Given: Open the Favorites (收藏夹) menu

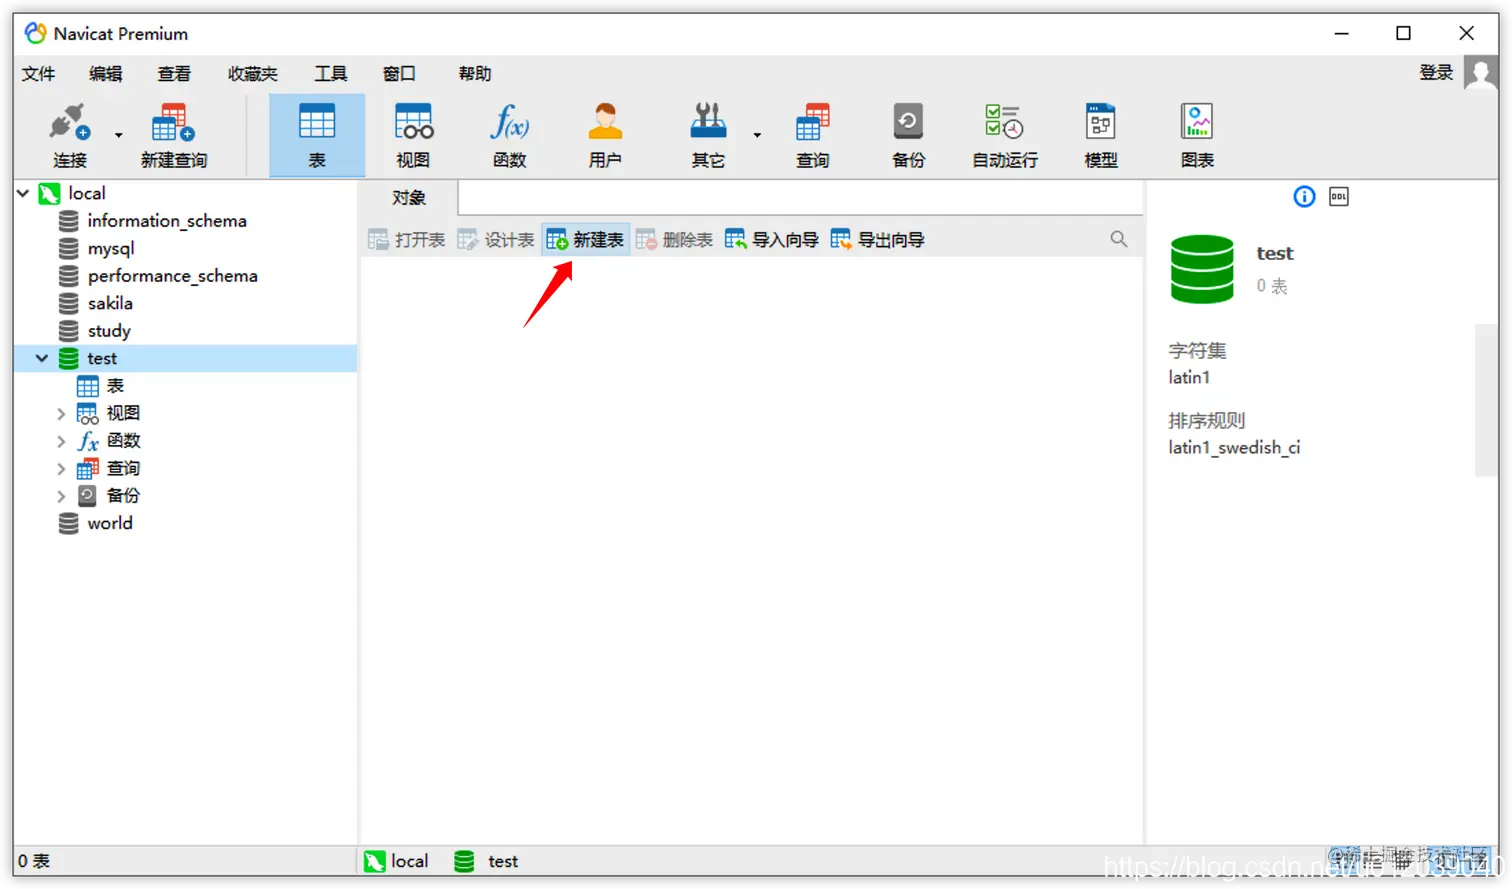Looking at the screenshot, I should coord(252,73).
